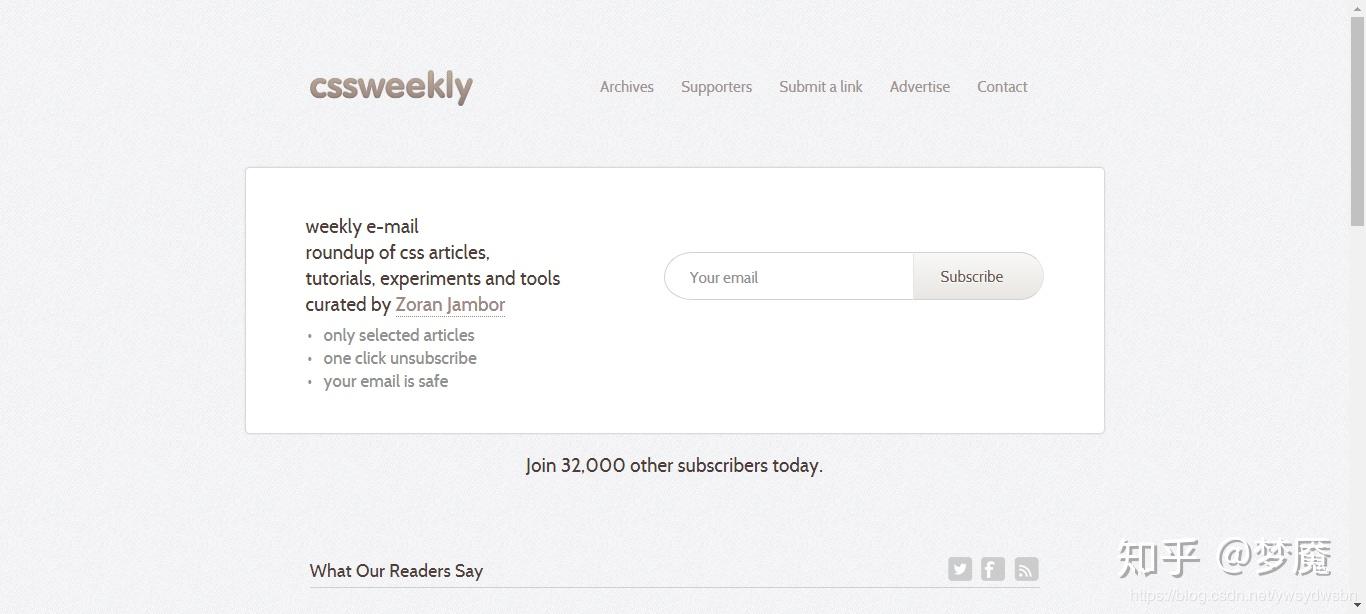
Task: Click the scrollbar up arrow
Action: tap(1357, 8)
